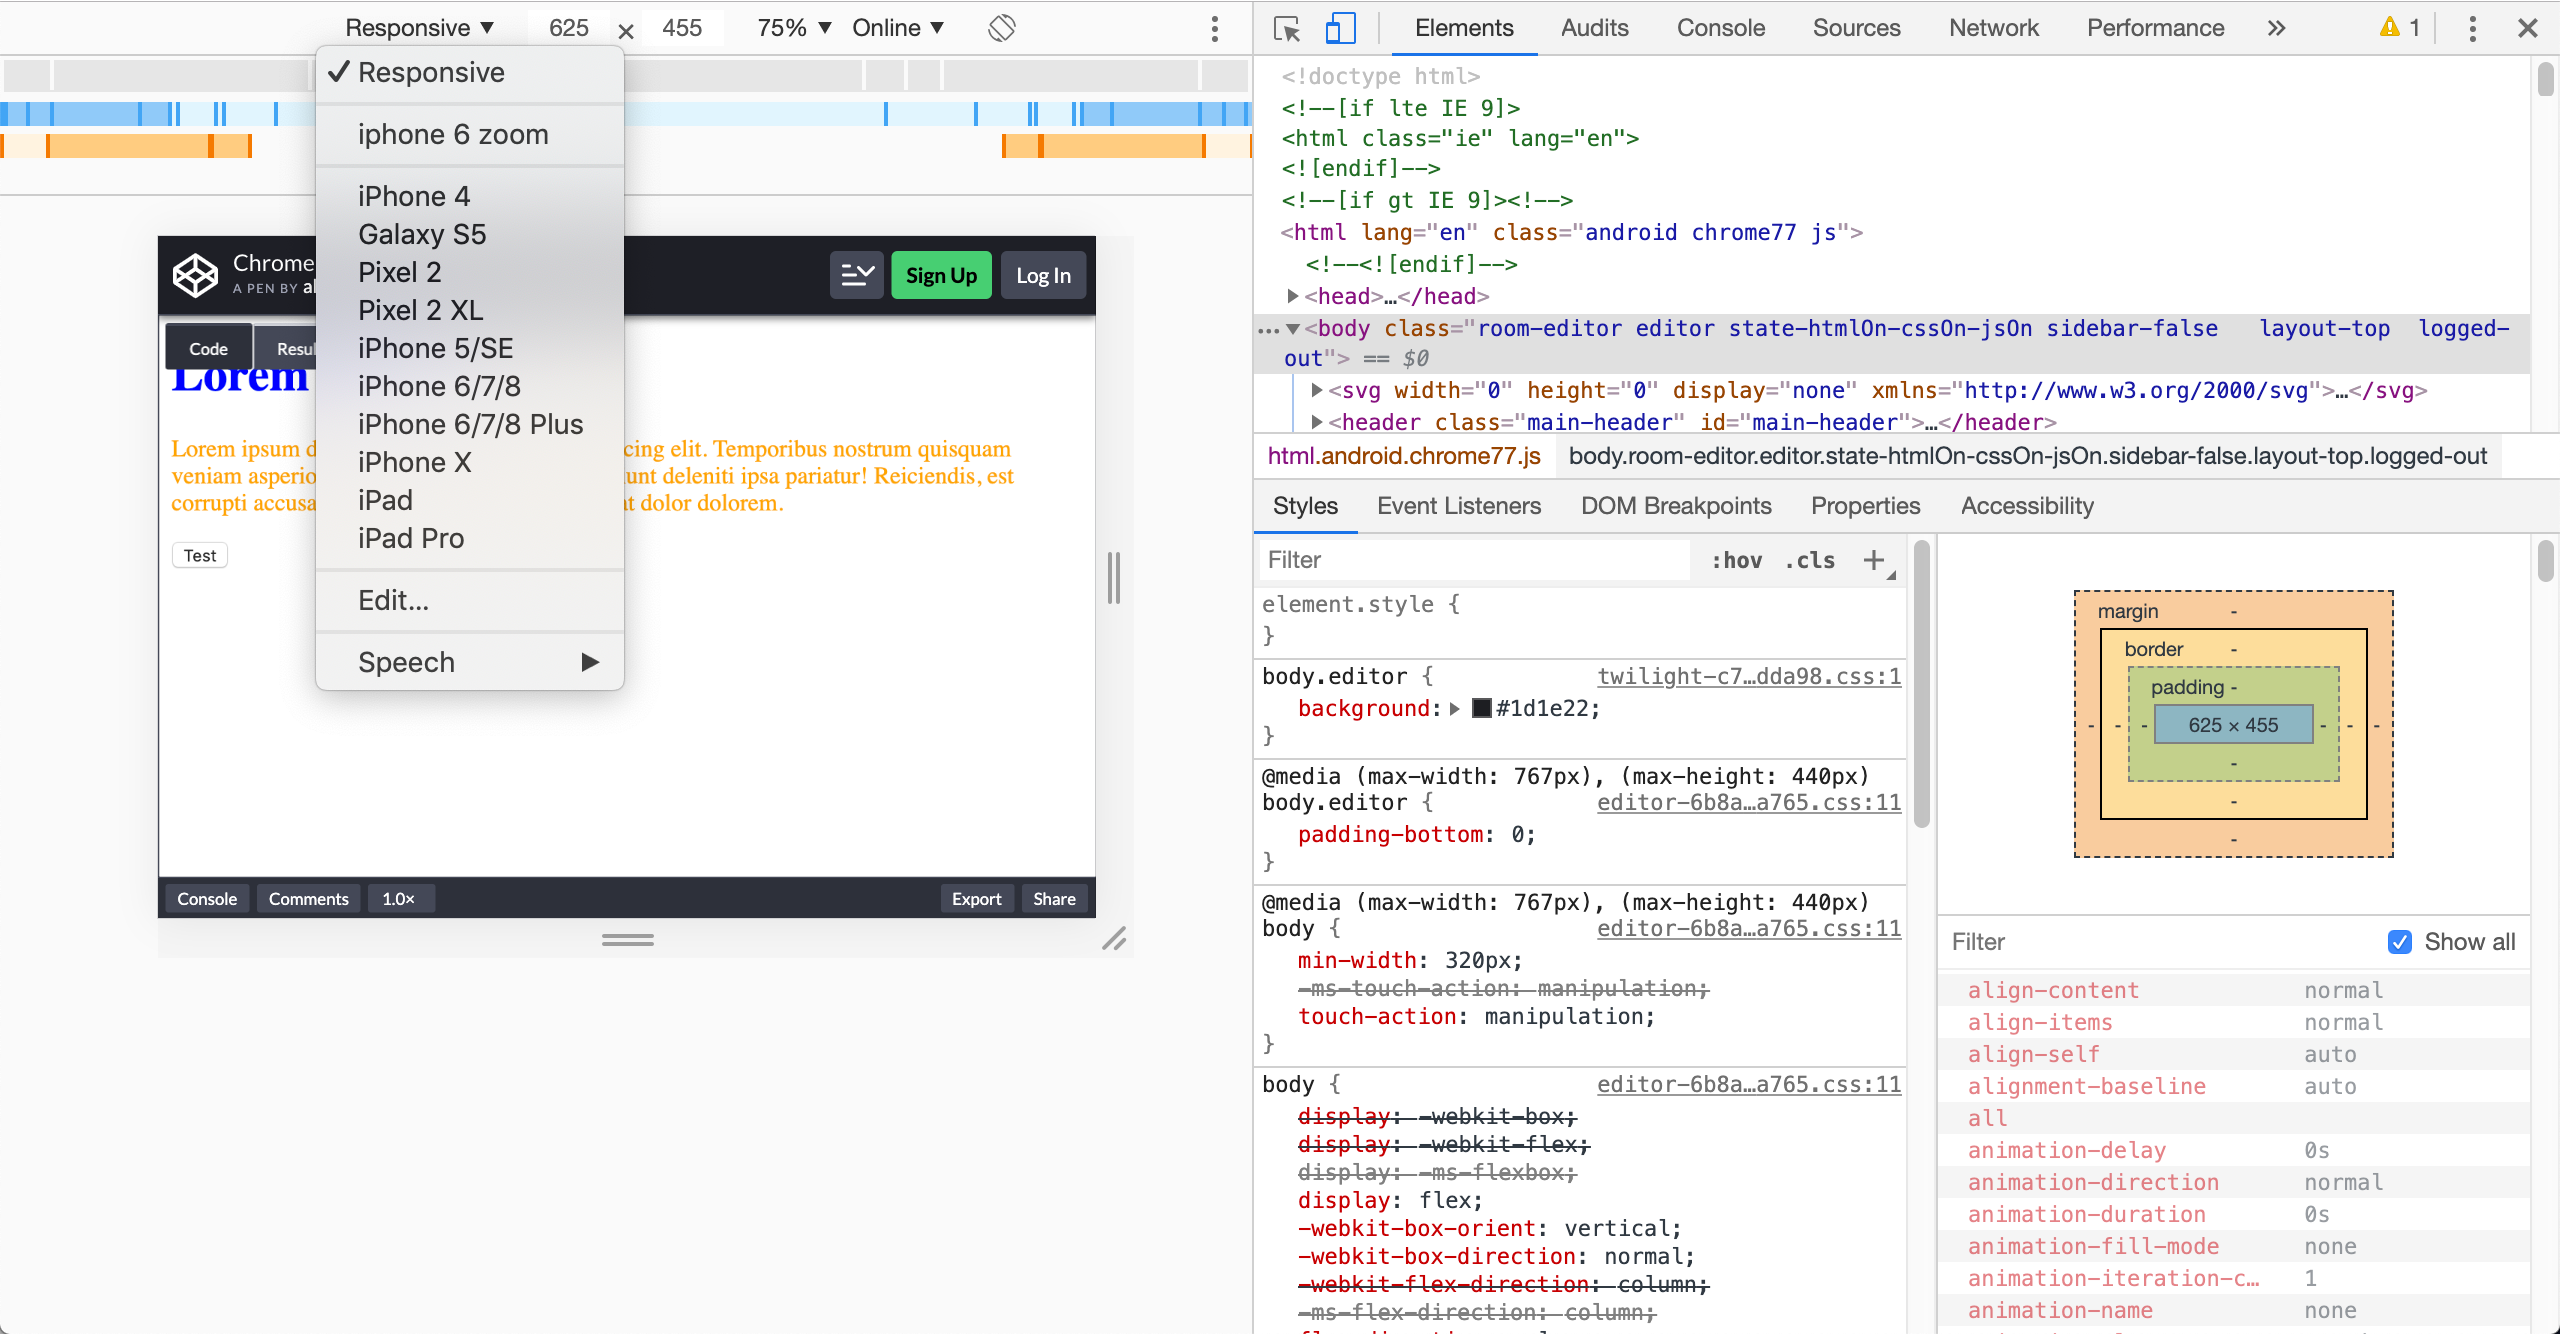The width and height of the screenshot is (2560, 1334).
Task: Open hidden panels via chevron icon
Action: pos(2276,28)
